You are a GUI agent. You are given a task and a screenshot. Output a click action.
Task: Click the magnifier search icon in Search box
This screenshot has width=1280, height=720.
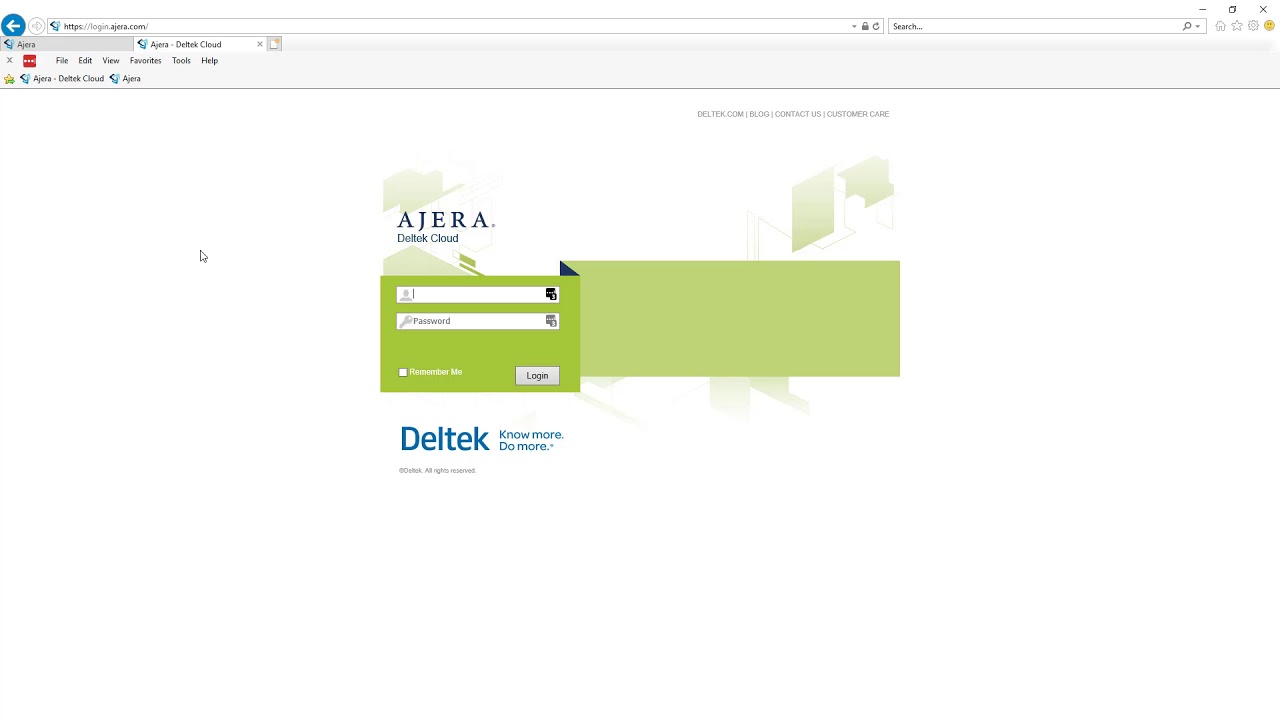point(1187,27)
